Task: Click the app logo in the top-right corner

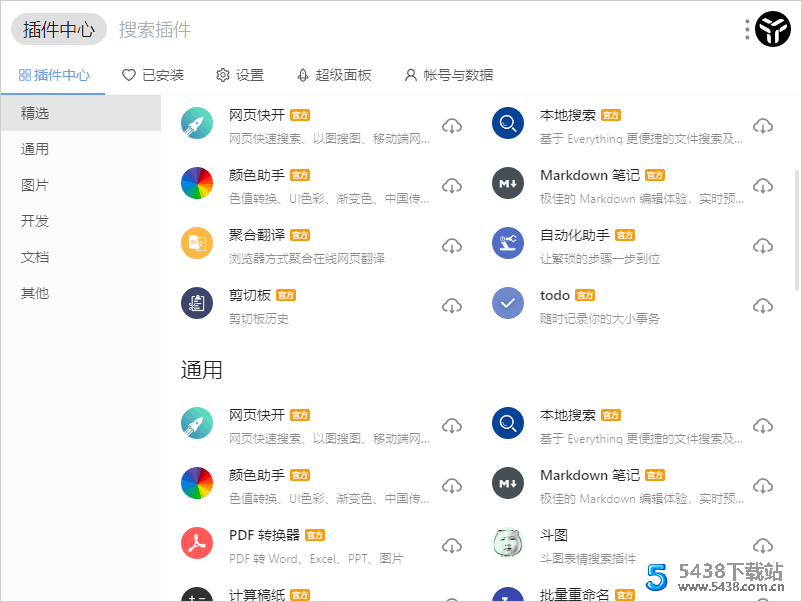Action: point(771,29)
